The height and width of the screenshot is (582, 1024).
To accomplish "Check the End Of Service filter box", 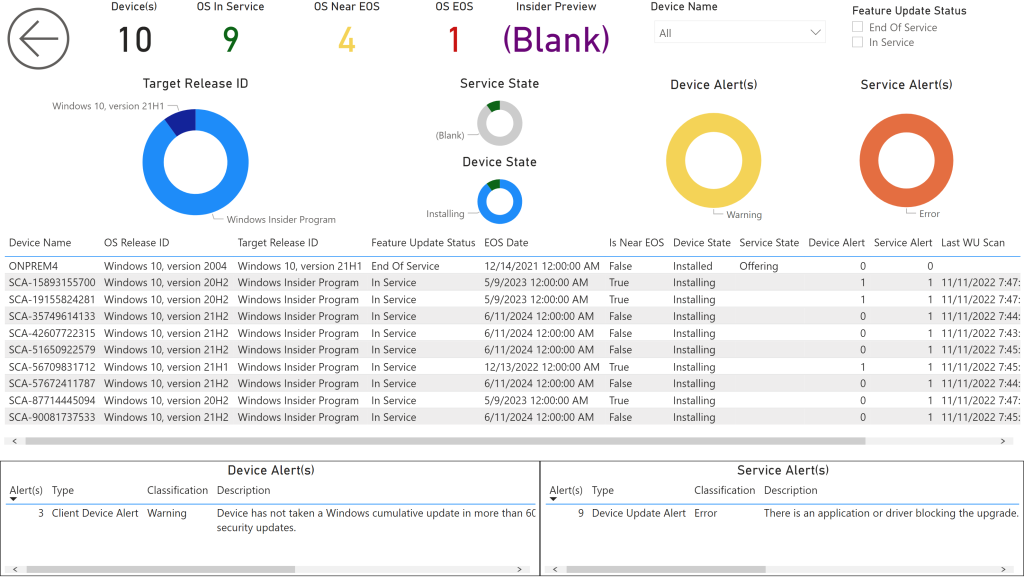I will [857, 27].
